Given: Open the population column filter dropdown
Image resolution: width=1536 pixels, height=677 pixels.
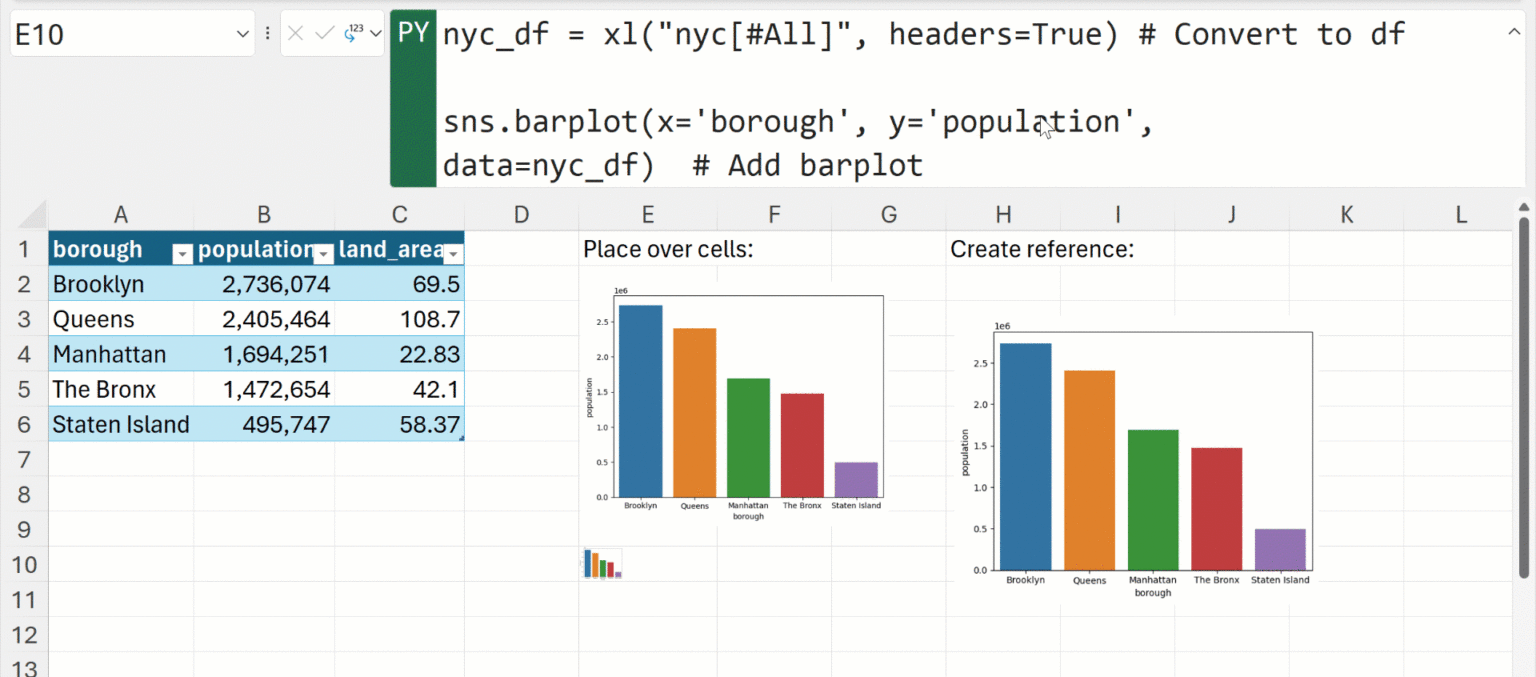Looking at the screenshot, I should pyautogui.click(x=322, y=254).
